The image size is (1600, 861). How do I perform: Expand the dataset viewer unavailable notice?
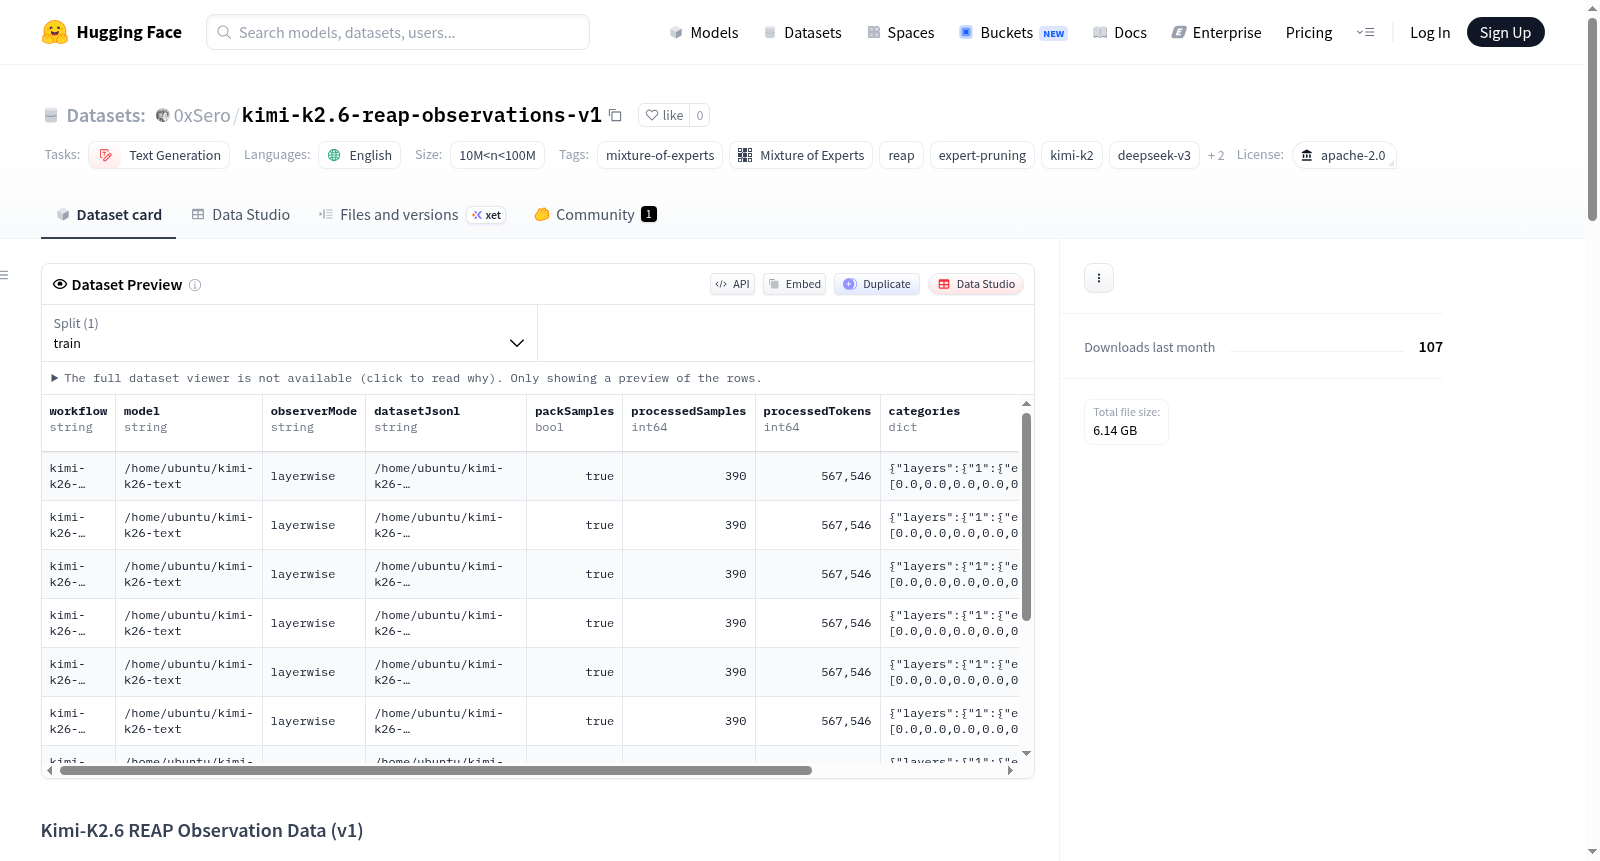tap(406, 378)
